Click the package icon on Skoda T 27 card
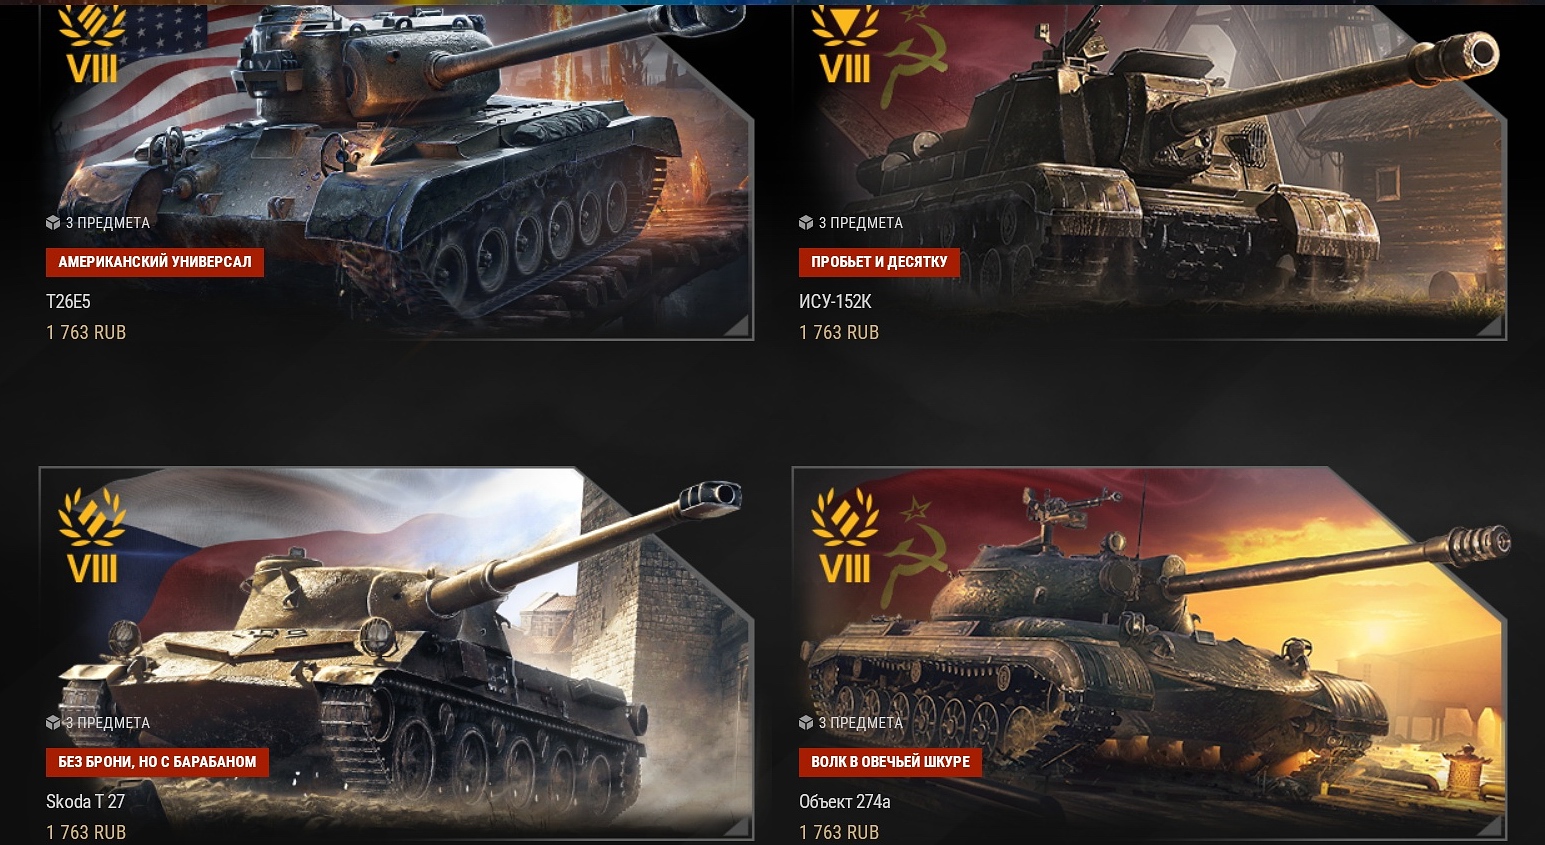The height and width of the screenshot is (845, 1545). point(53,722)
